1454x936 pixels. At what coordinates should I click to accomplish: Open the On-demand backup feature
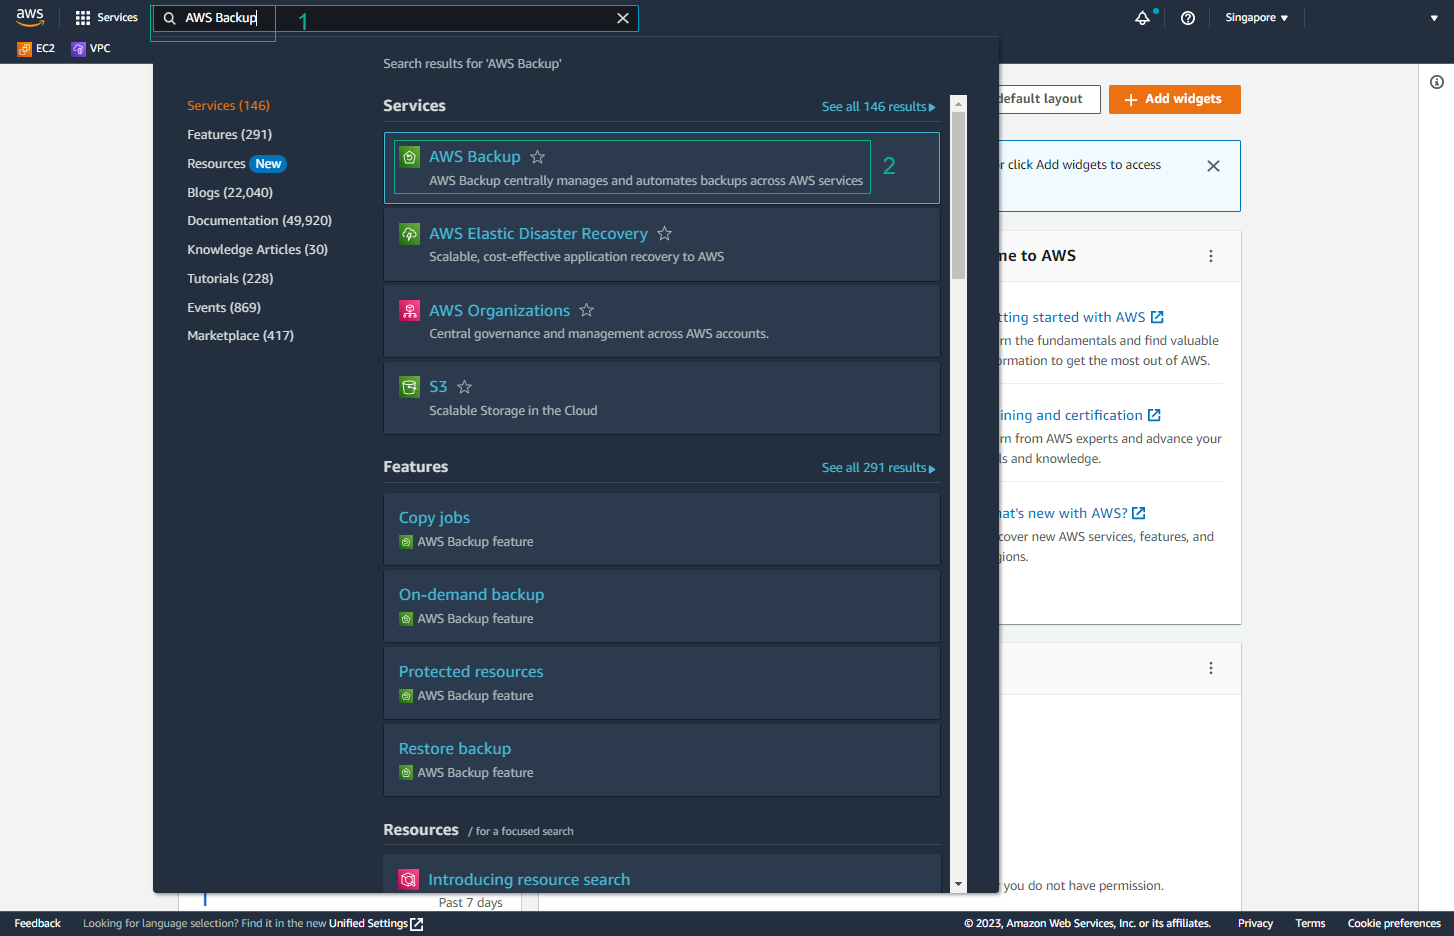pos(471,594)
